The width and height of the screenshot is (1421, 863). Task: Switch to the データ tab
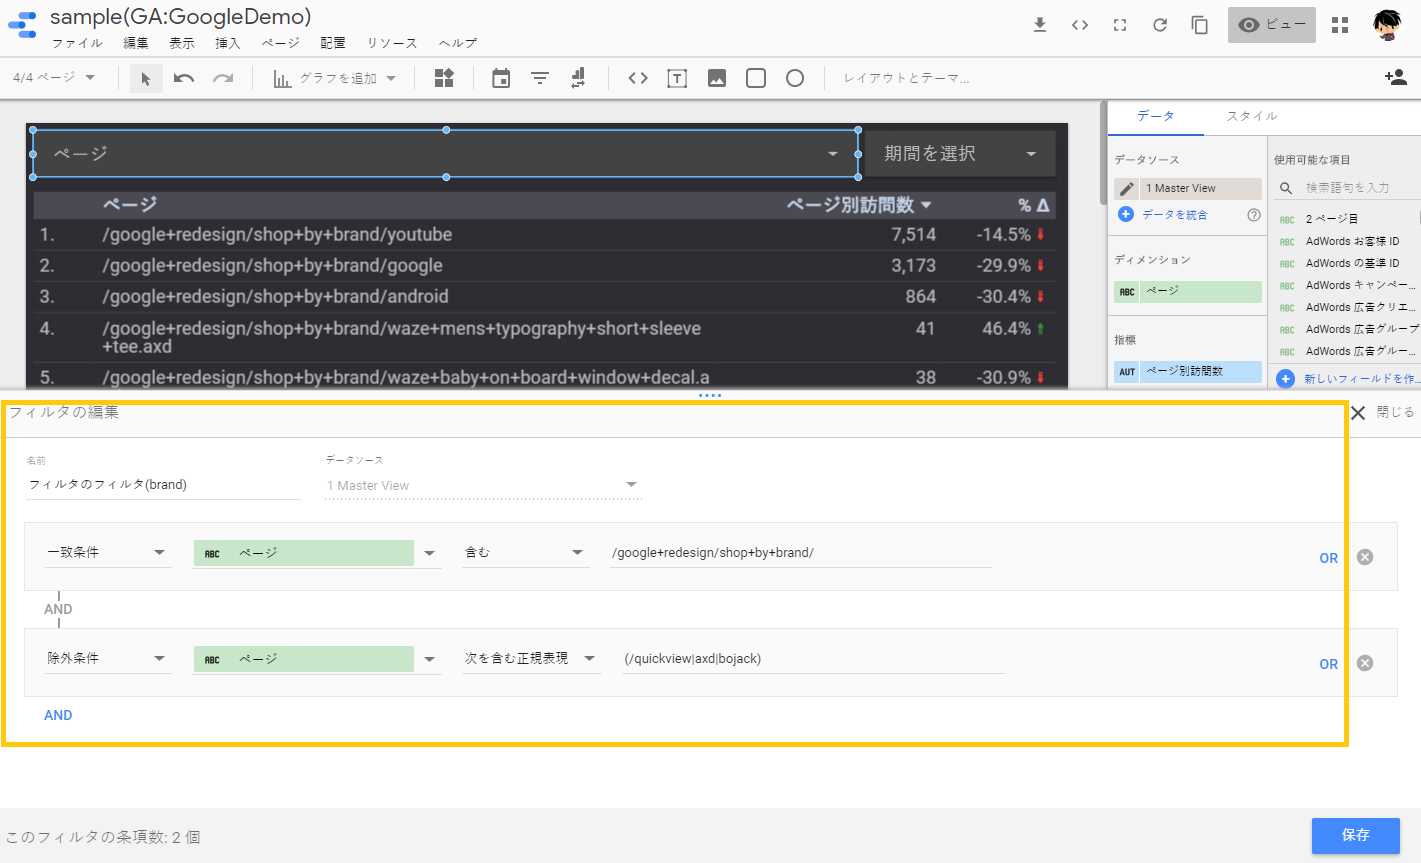pos(1155,116)
